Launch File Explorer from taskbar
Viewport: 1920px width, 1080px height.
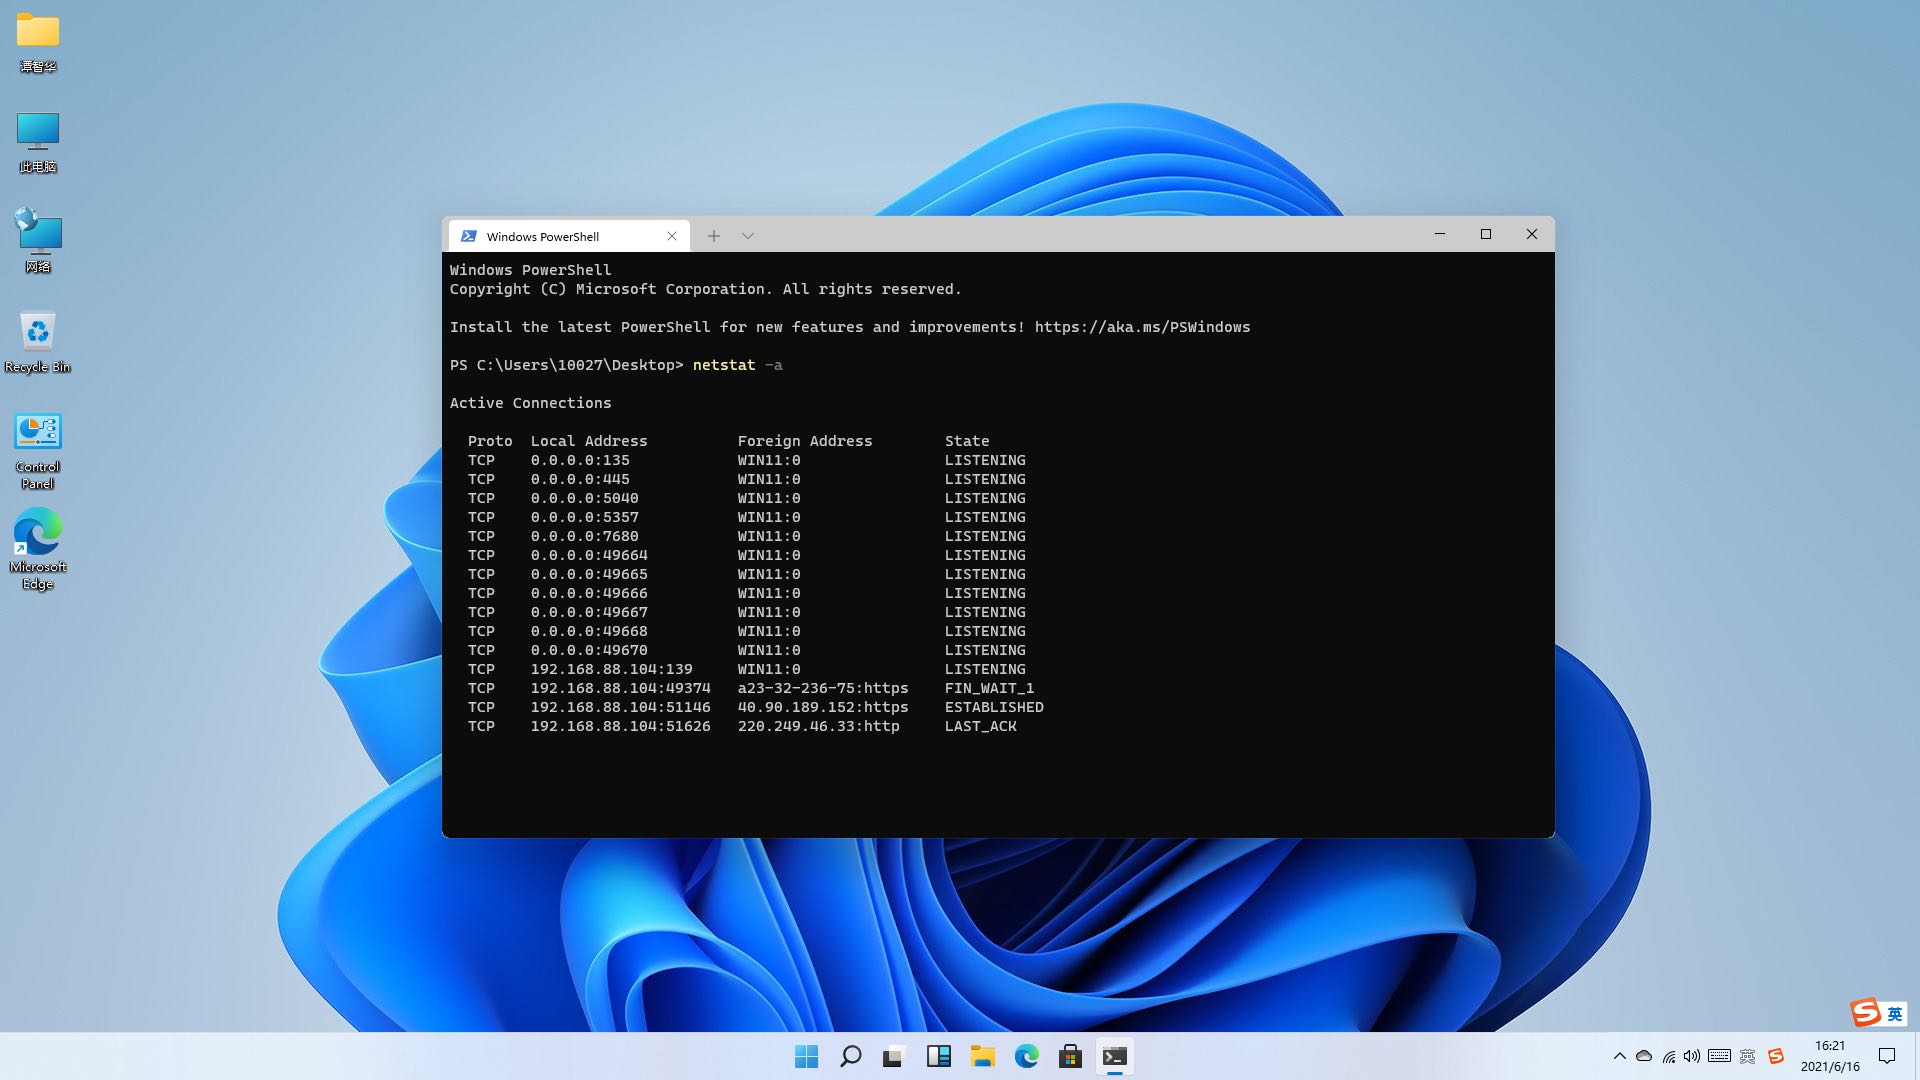[982, 1056]
